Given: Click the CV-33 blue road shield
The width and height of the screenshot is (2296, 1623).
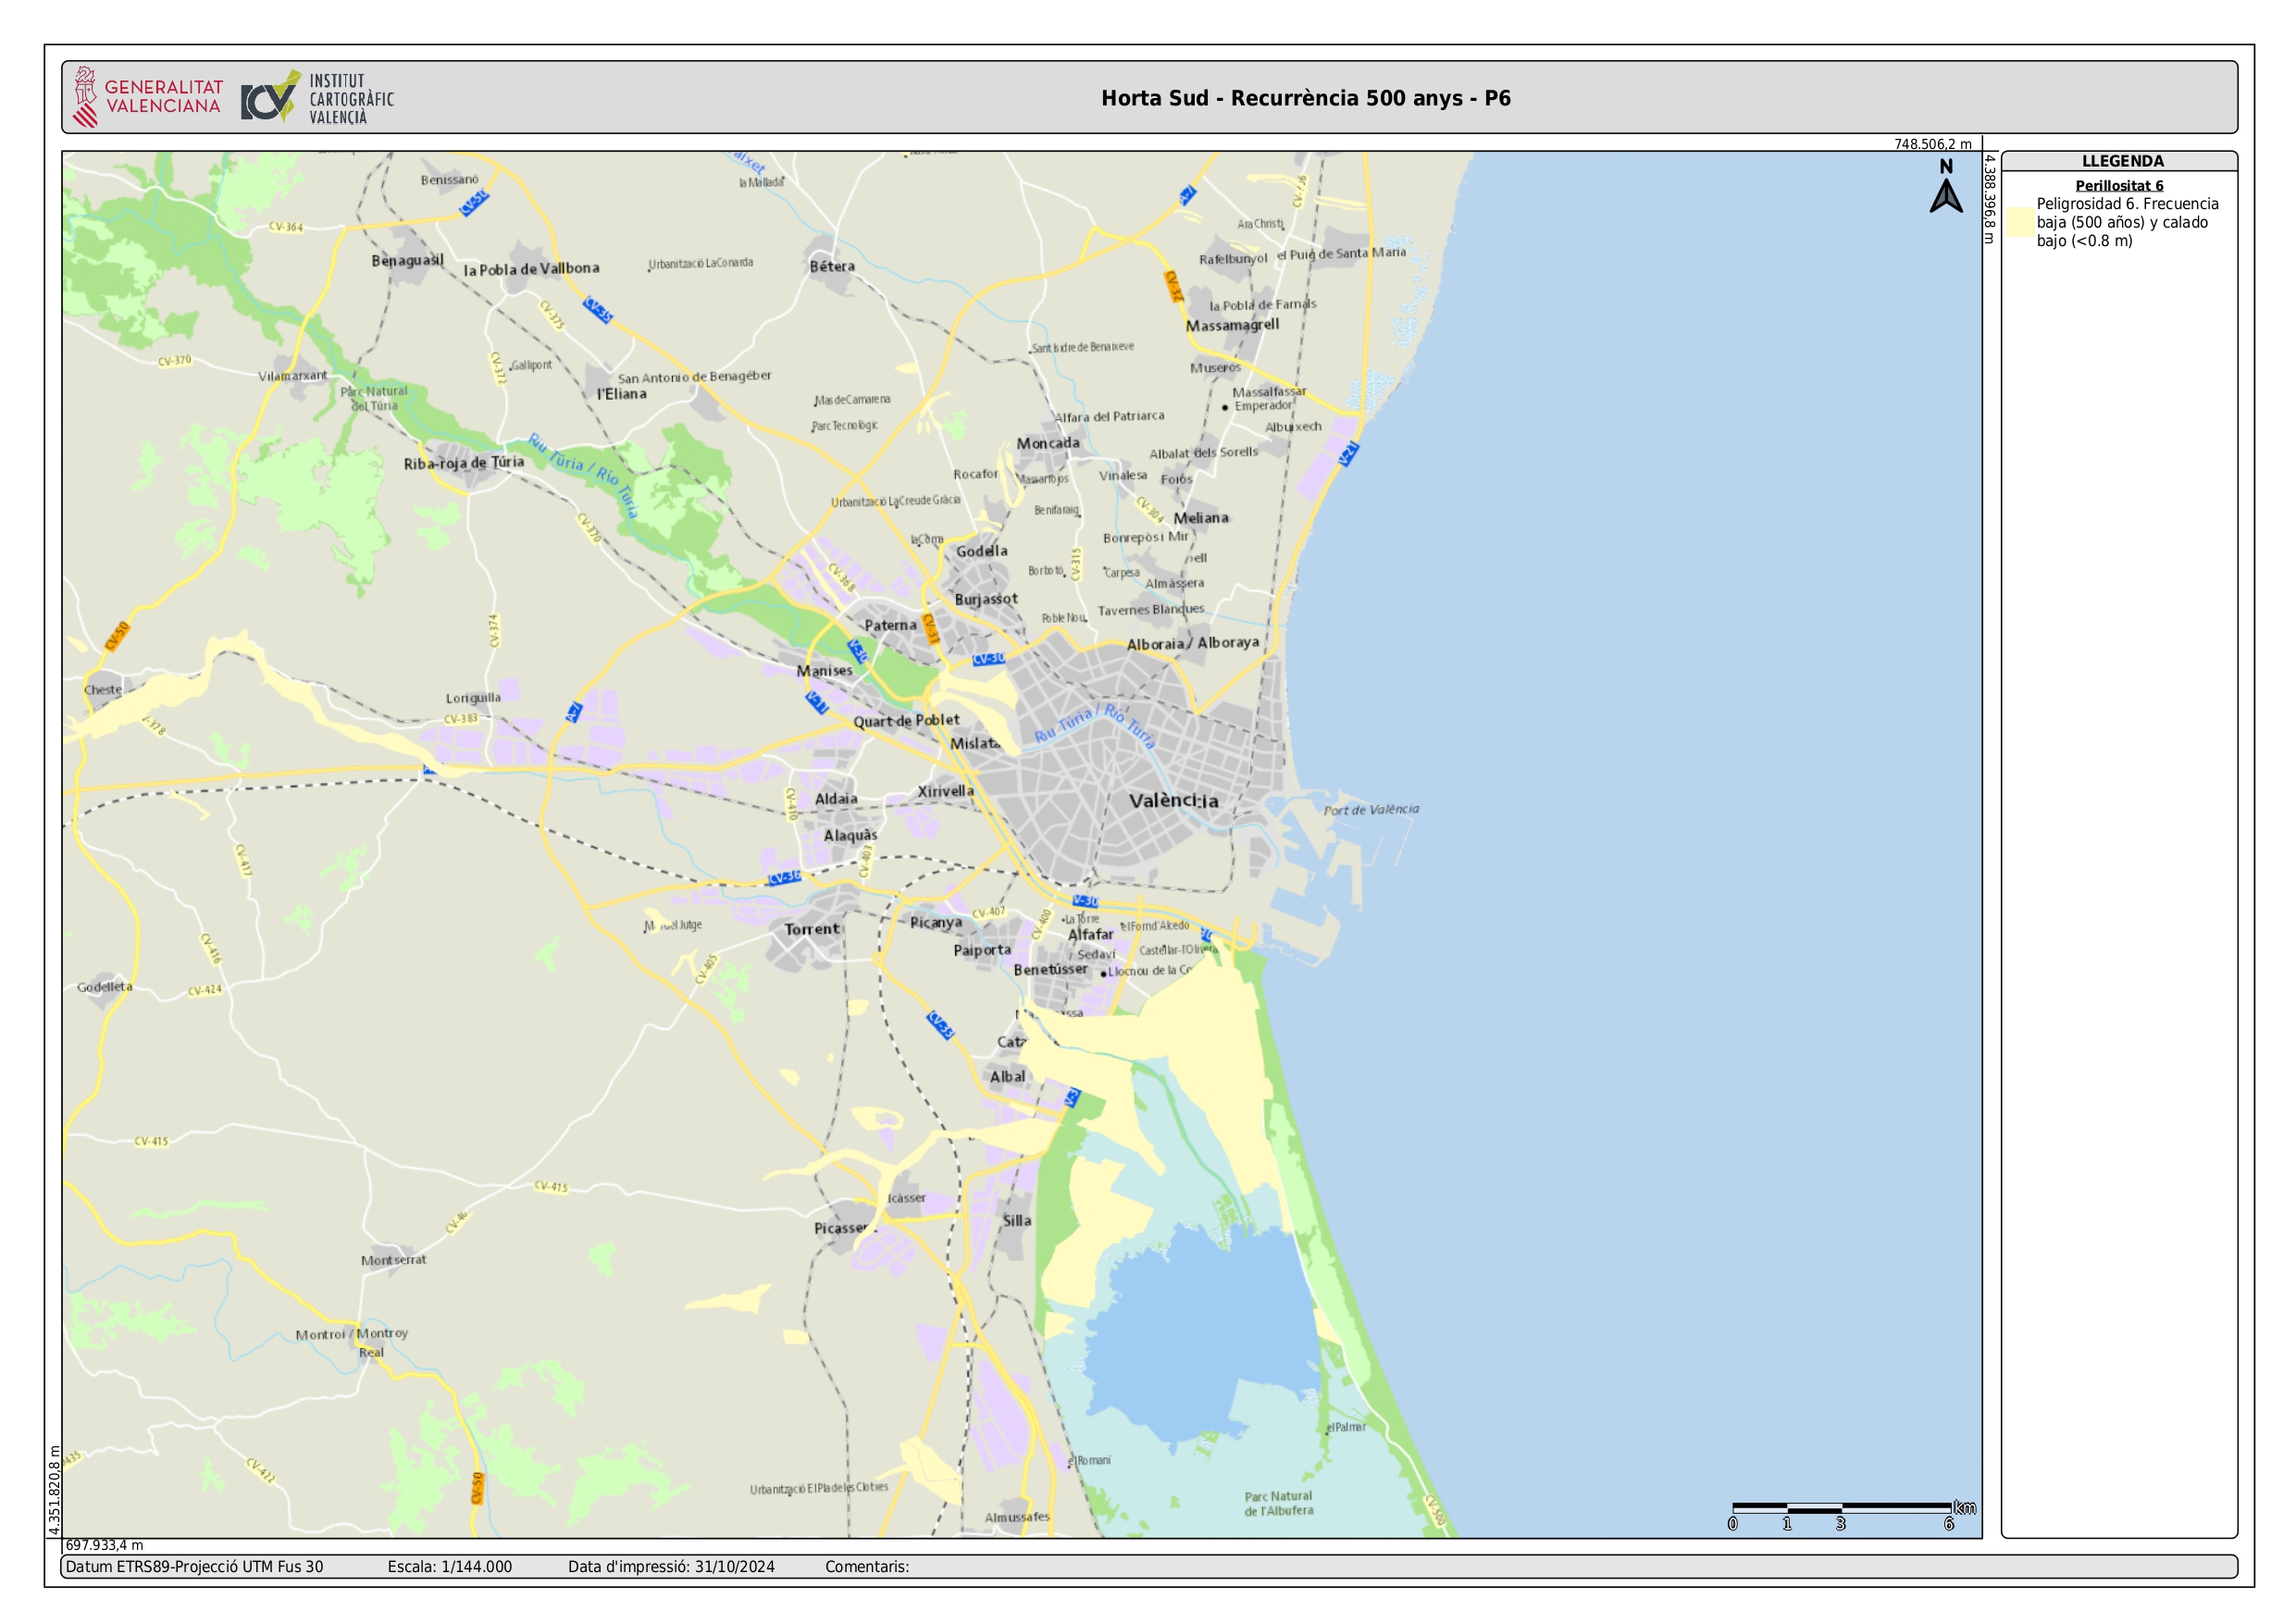Looking at the screenshot, I should [940, 1025].
